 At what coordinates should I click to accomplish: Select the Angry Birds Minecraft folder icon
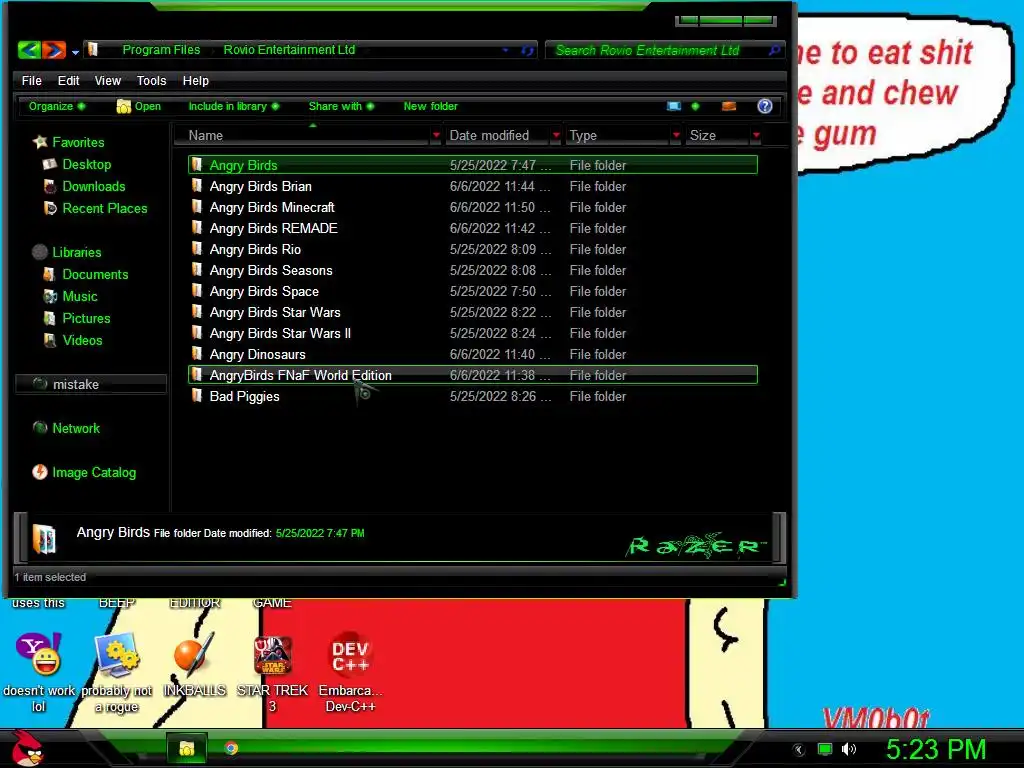click(197, 206)
